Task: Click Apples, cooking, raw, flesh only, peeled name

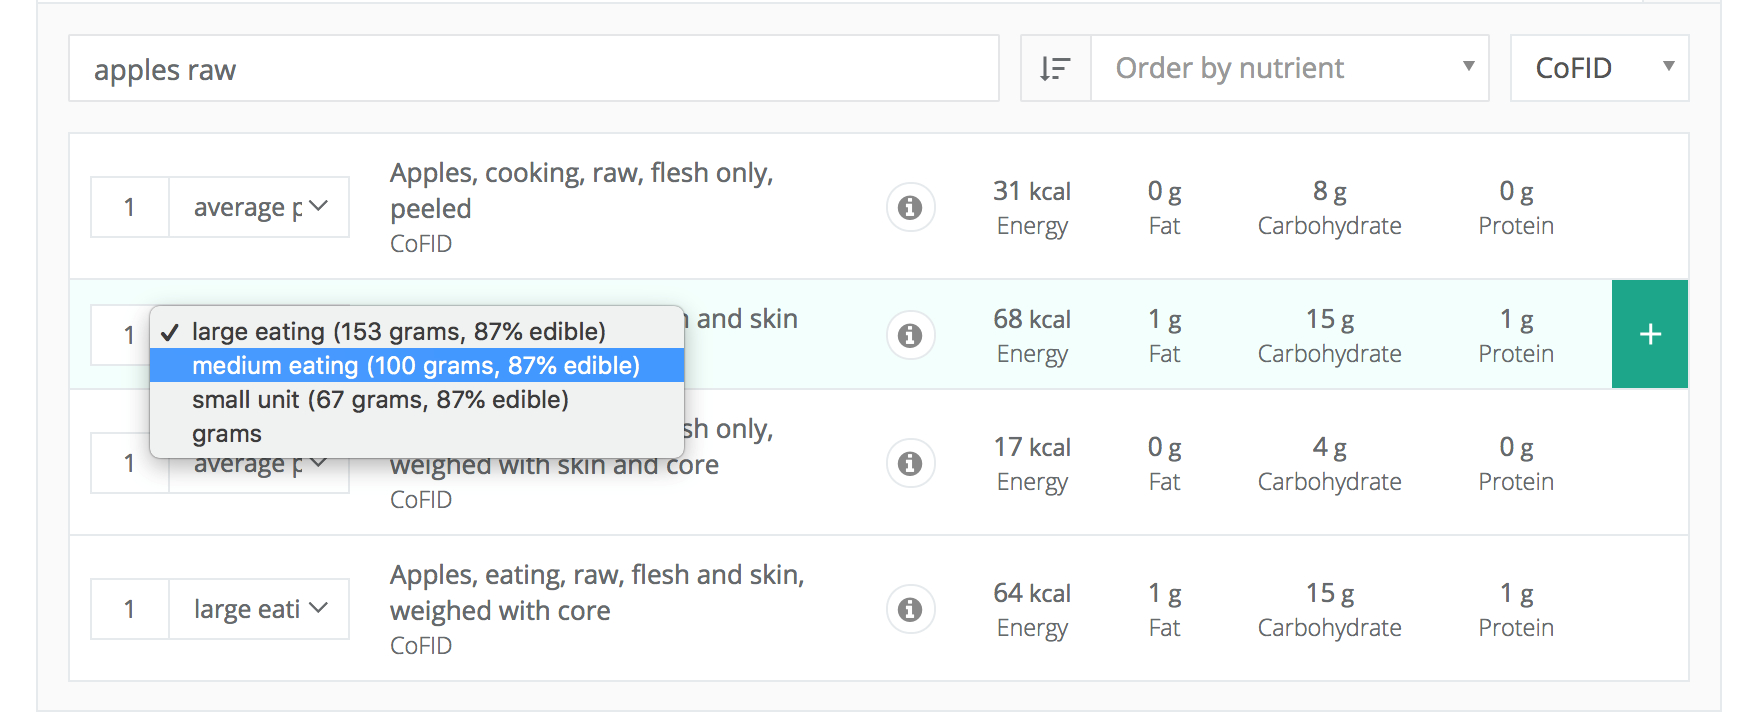Action: 581,190
